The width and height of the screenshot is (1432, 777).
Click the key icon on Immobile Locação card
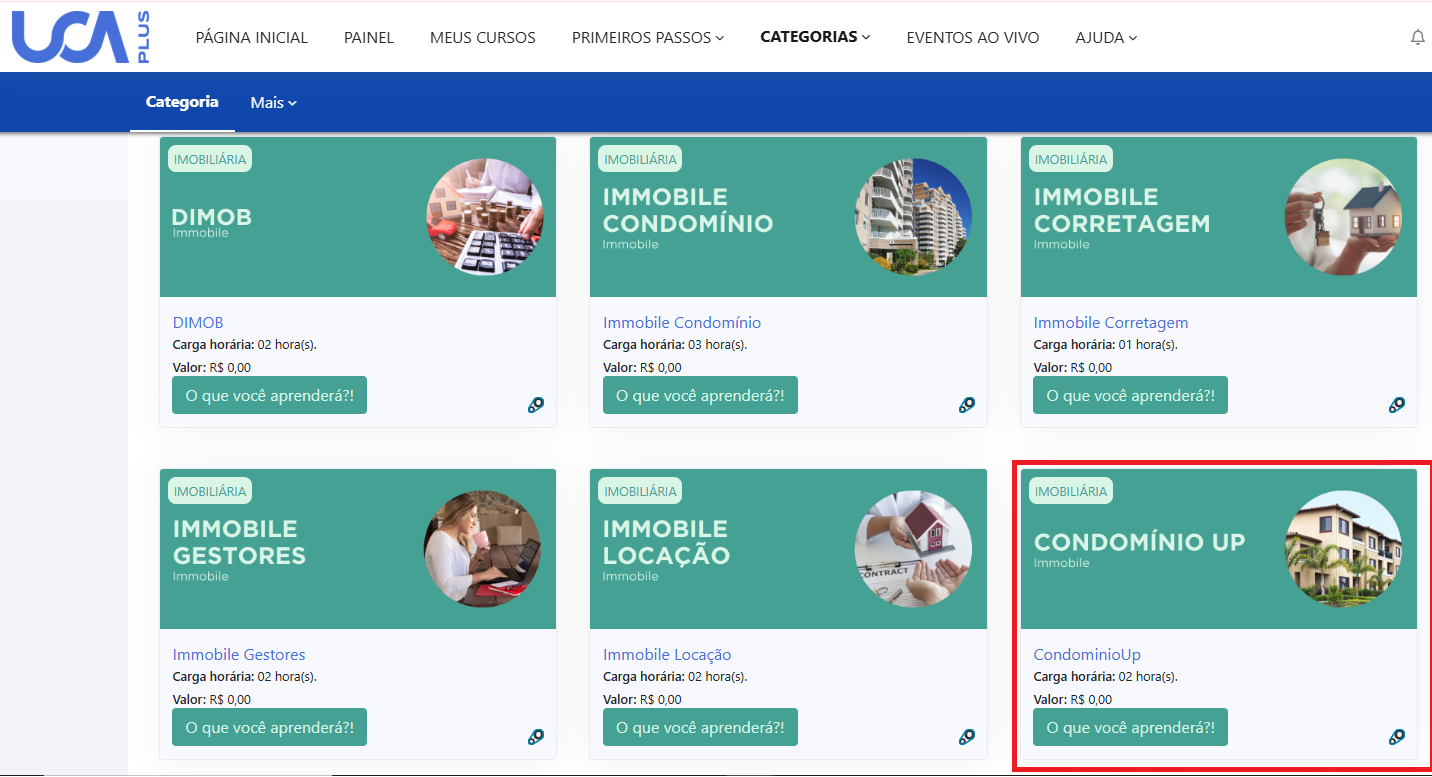click(967, 737)
